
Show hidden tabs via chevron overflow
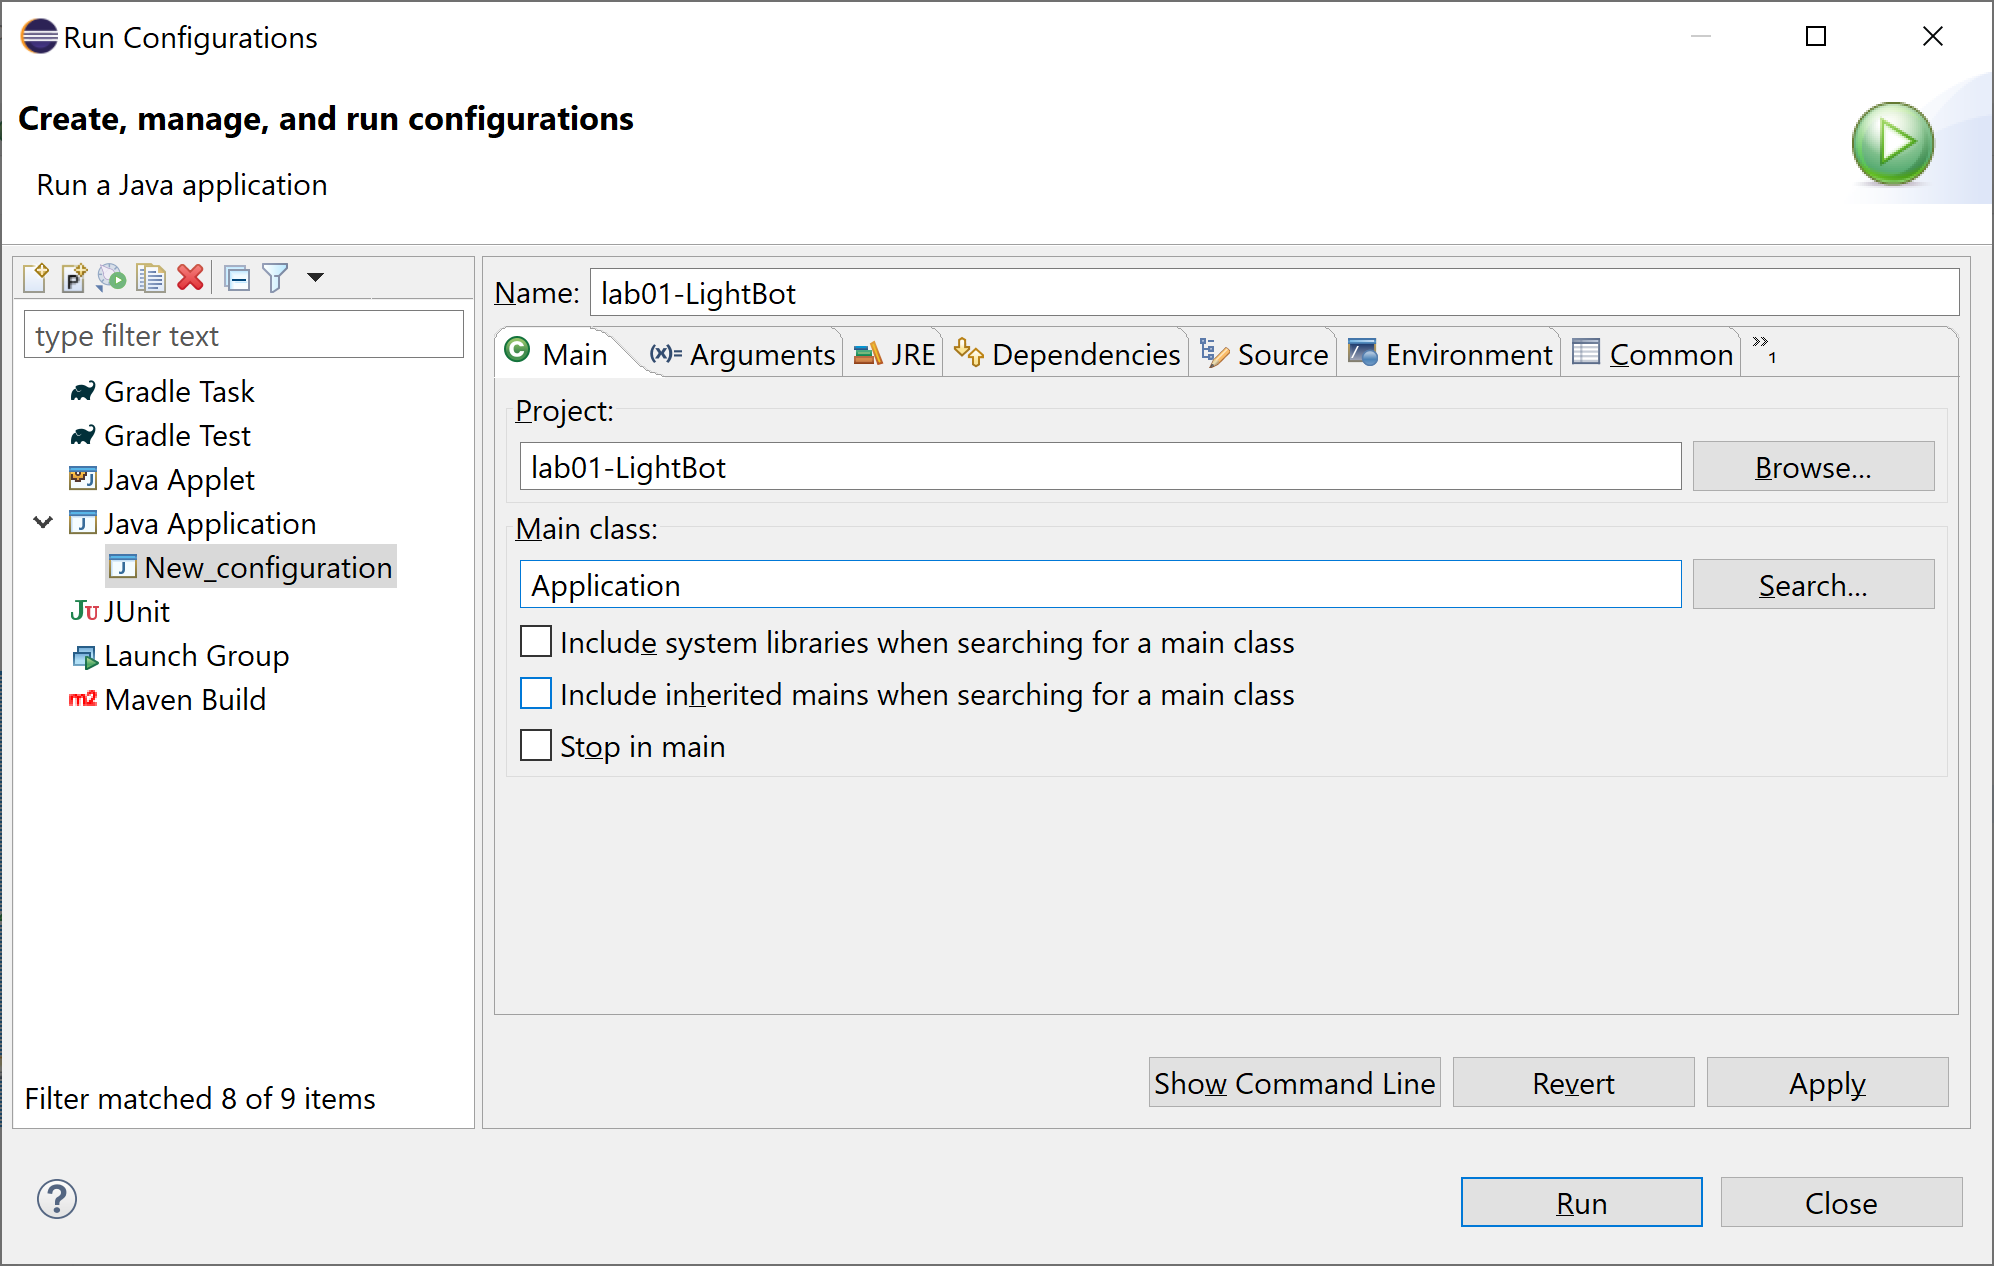tap(1765, 349)
